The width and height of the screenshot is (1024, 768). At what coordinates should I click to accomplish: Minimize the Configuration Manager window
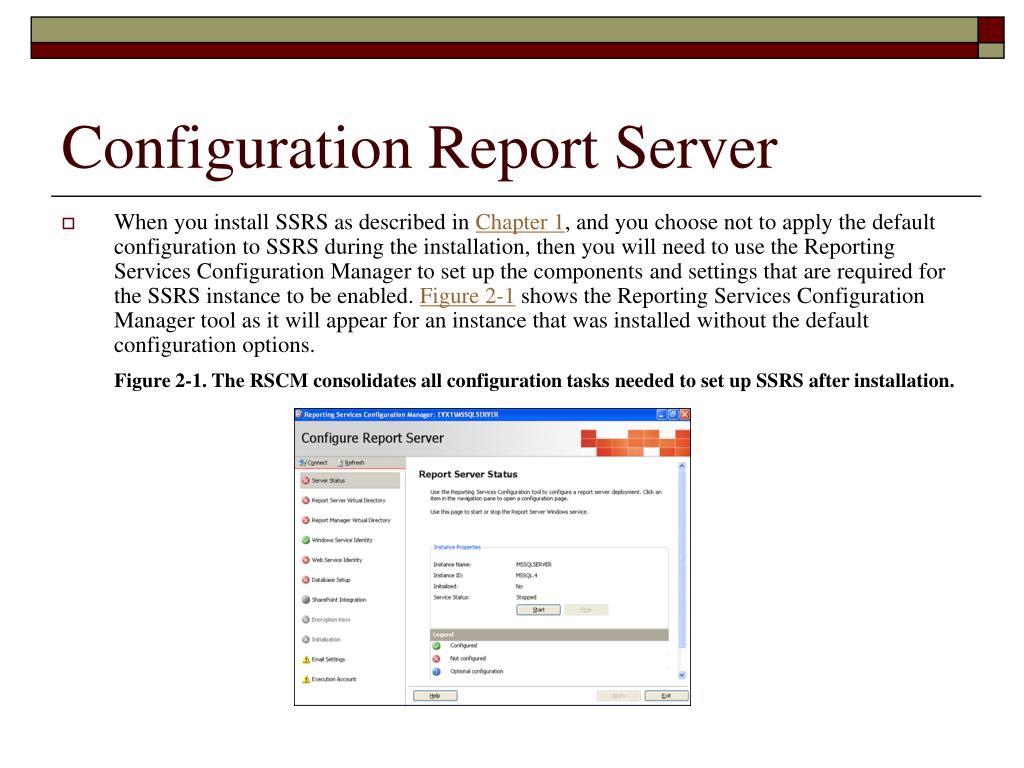pos(661,415)
